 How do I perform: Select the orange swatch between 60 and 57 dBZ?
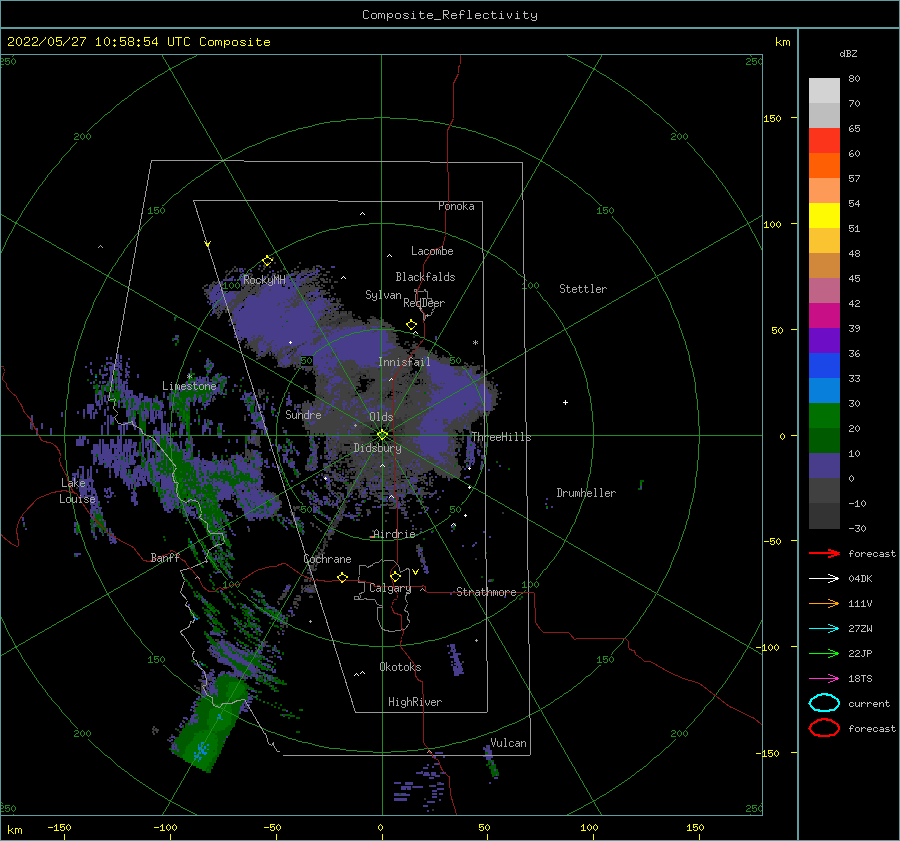[824, 166]
